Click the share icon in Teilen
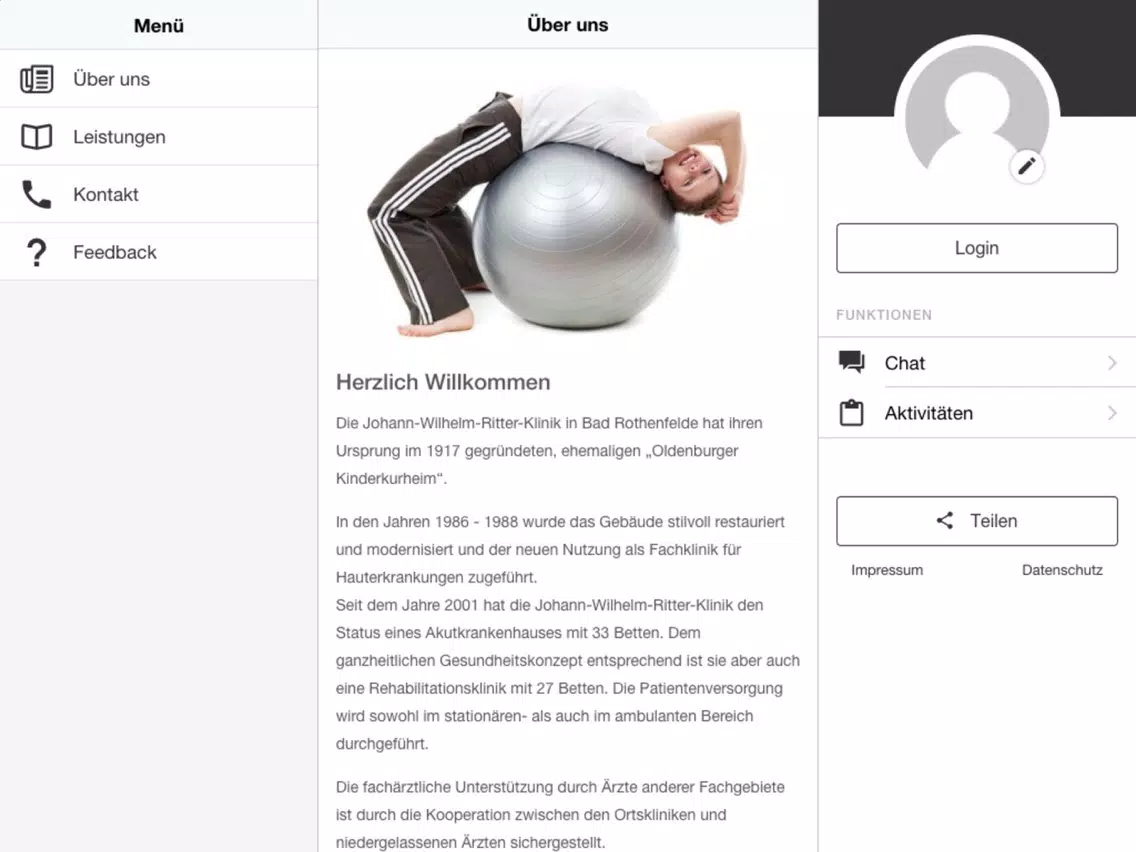This screenshot has height=852, width=1136. pyautogui.click(x=945, y=520)
